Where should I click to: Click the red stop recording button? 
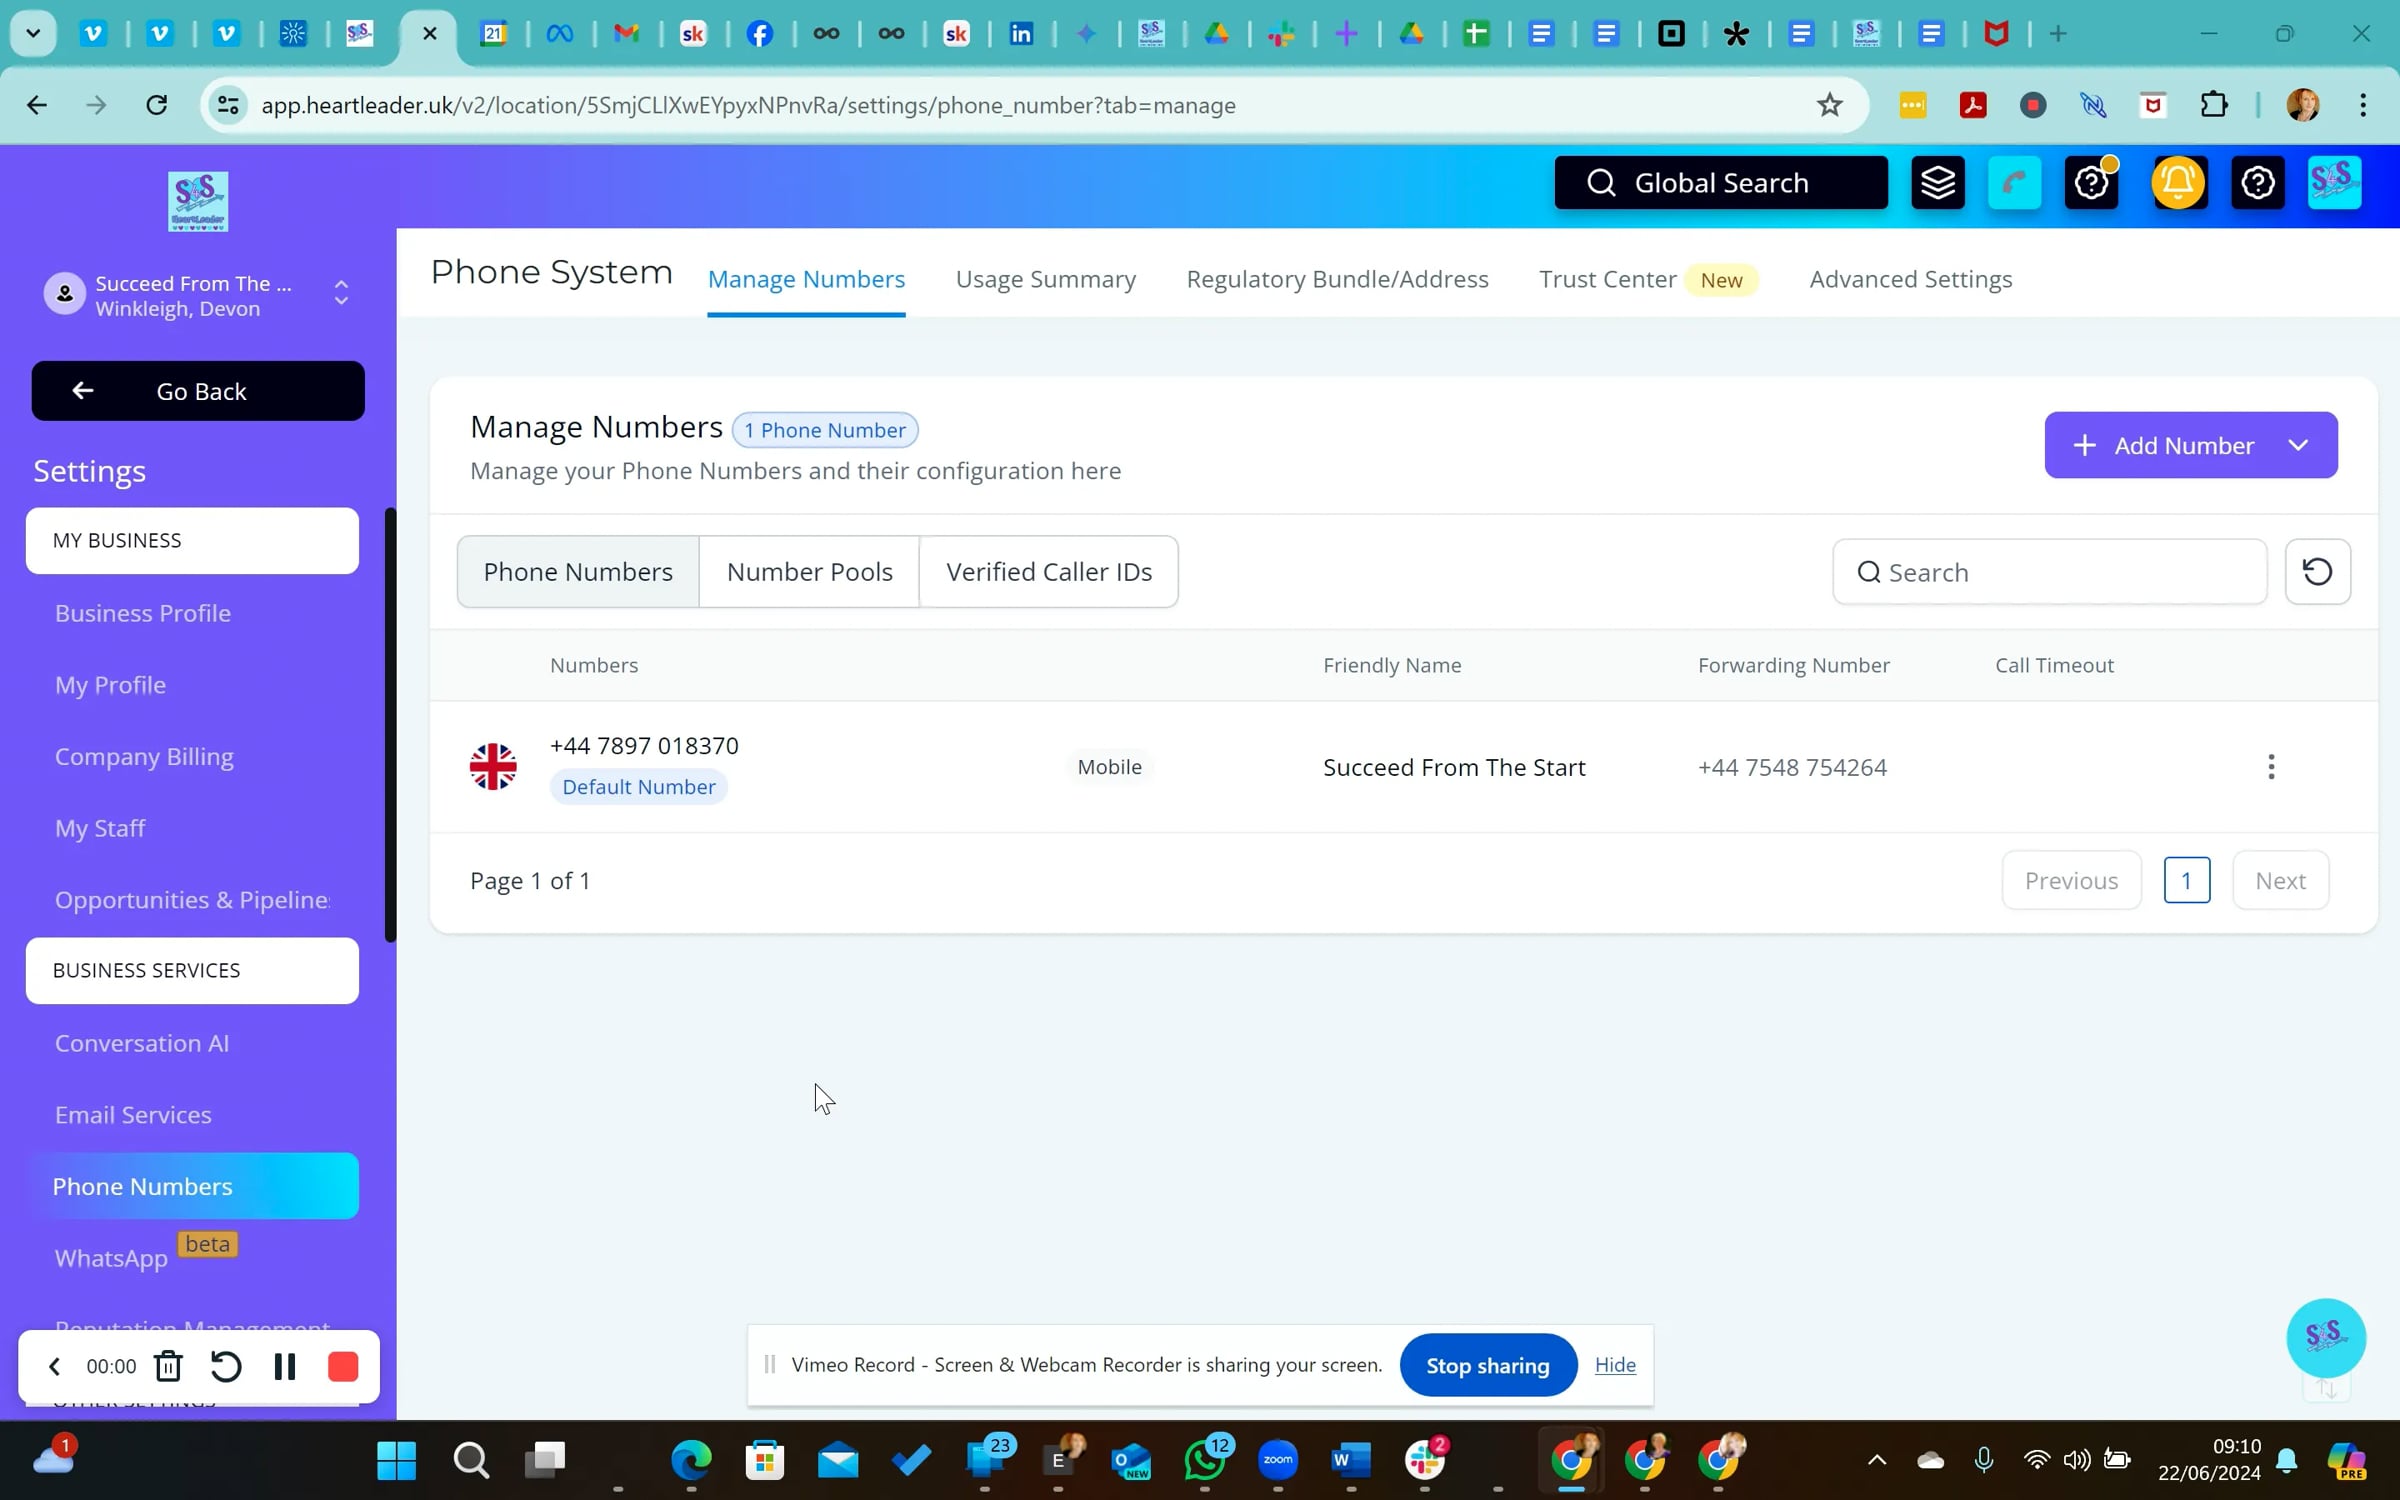(x=343, y=1366)
